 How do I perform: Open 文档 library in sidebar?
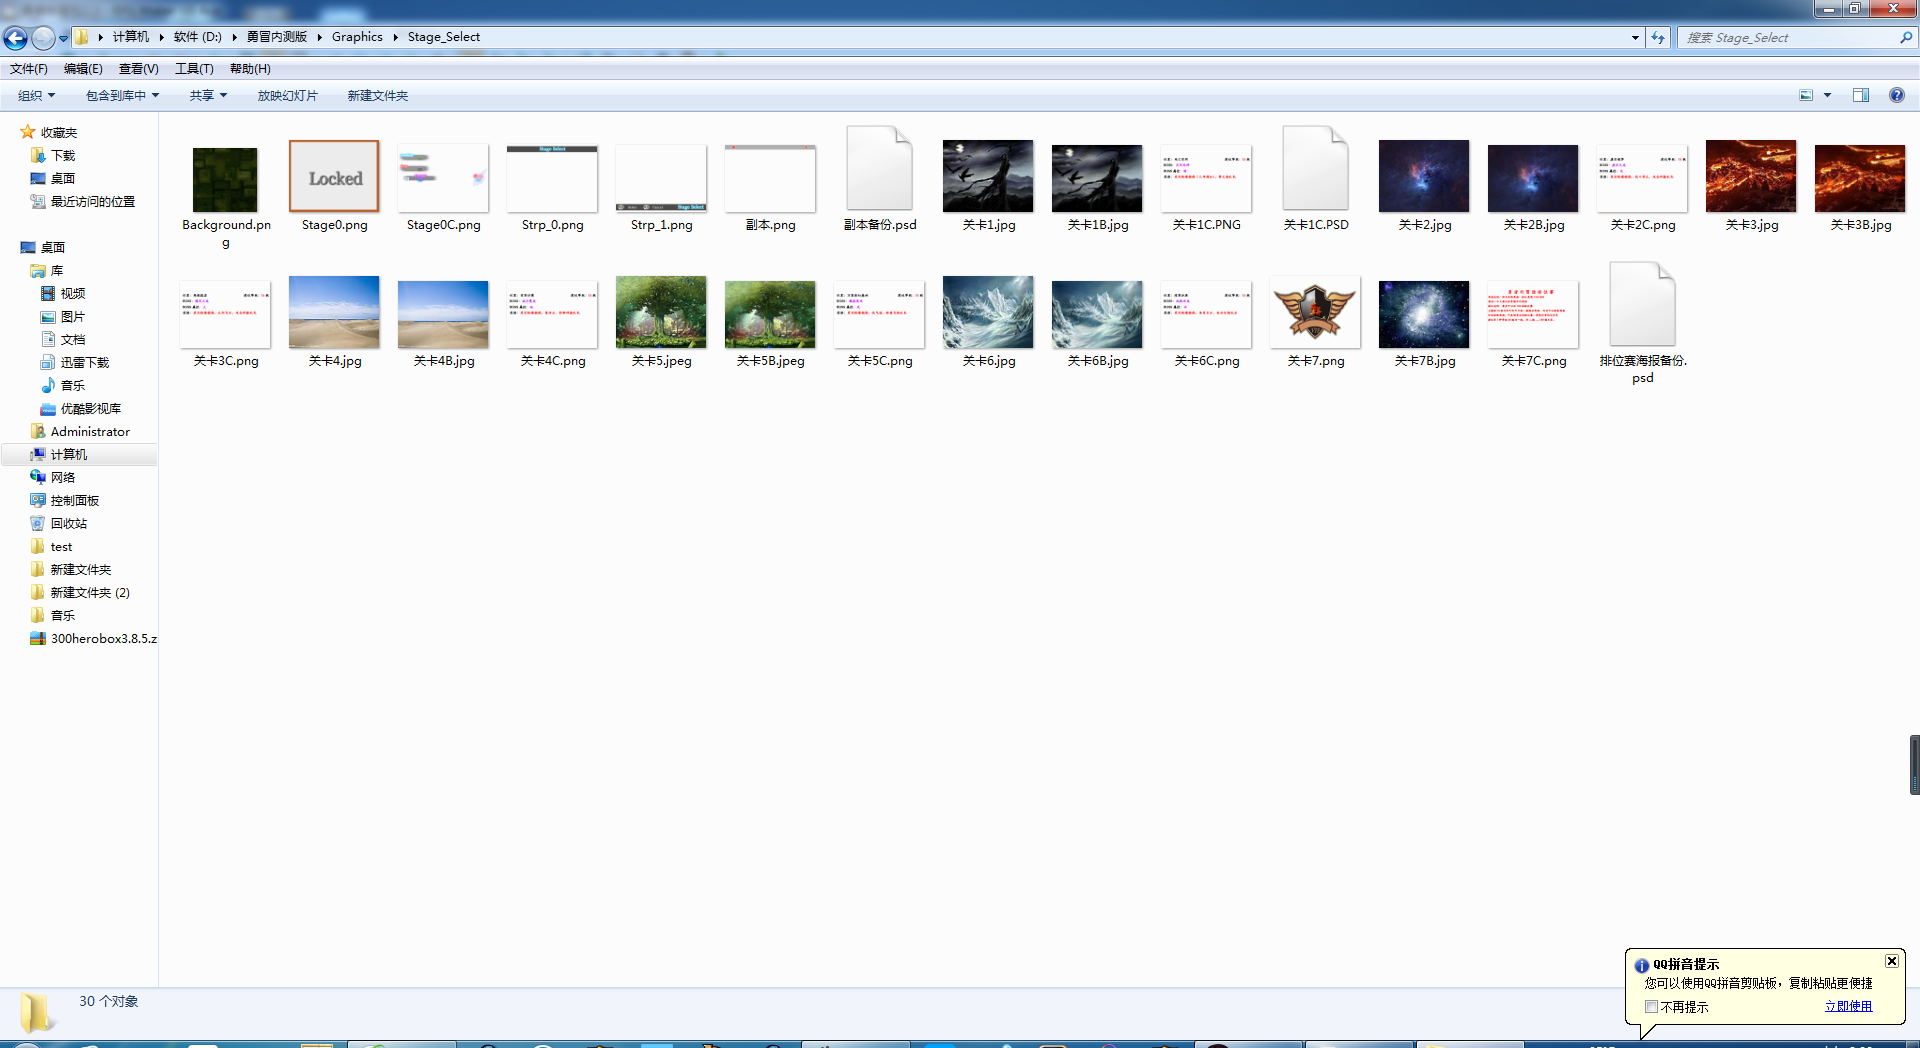[63, 339]
